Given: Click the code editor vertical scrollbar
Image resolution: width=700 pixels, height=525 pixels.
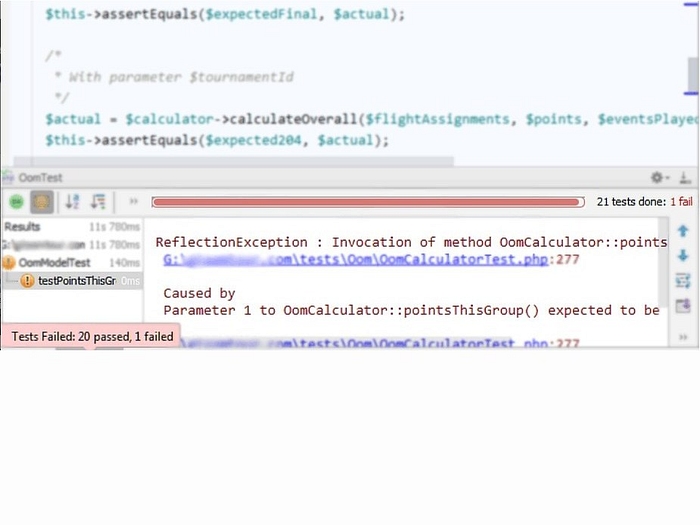Looking at the screenshot, I should pyautogui.click(x=692, y=75).
